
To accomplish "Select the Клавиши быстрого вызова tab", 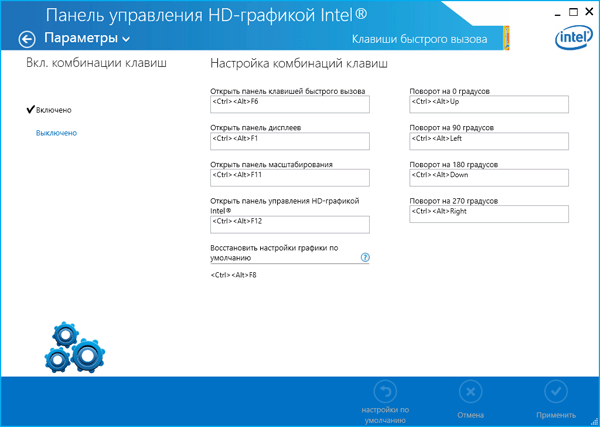I will tap(419, 39).
